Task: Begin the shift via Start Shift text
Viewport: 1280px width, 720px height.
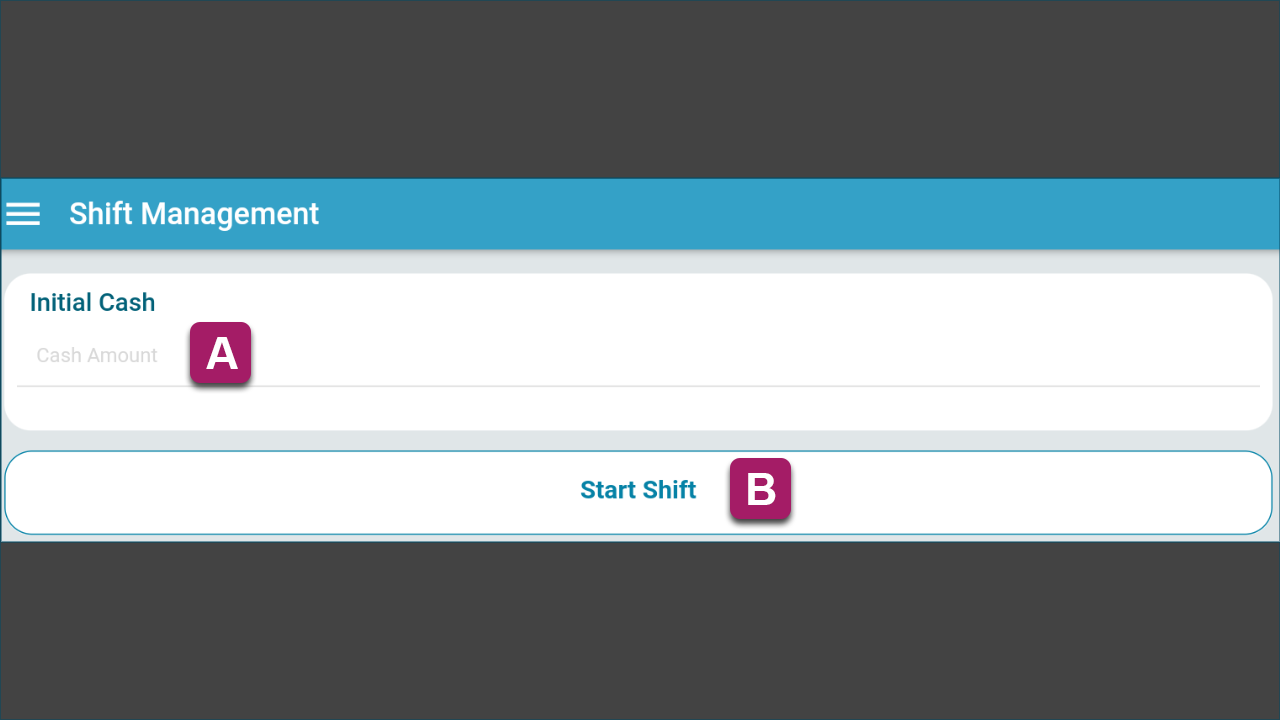Action: click(x=638, y=490)
